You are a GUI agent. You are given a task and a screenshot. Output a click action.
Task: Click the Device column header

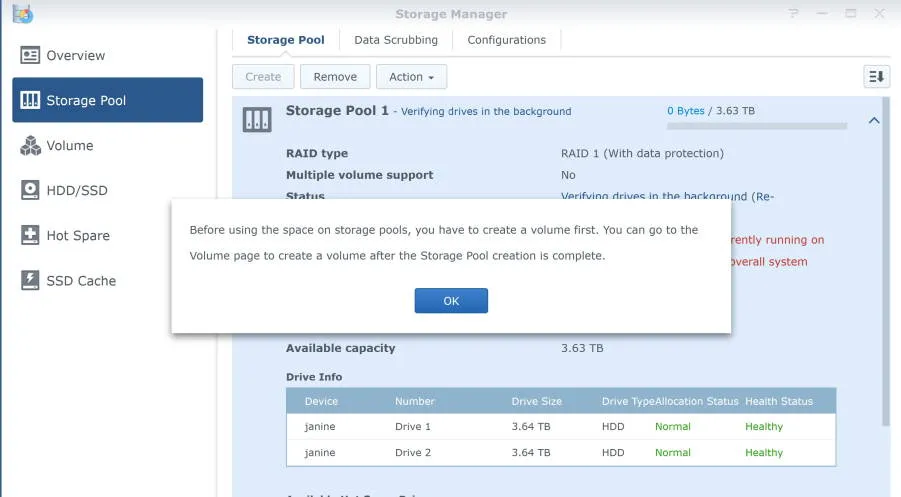321,401
